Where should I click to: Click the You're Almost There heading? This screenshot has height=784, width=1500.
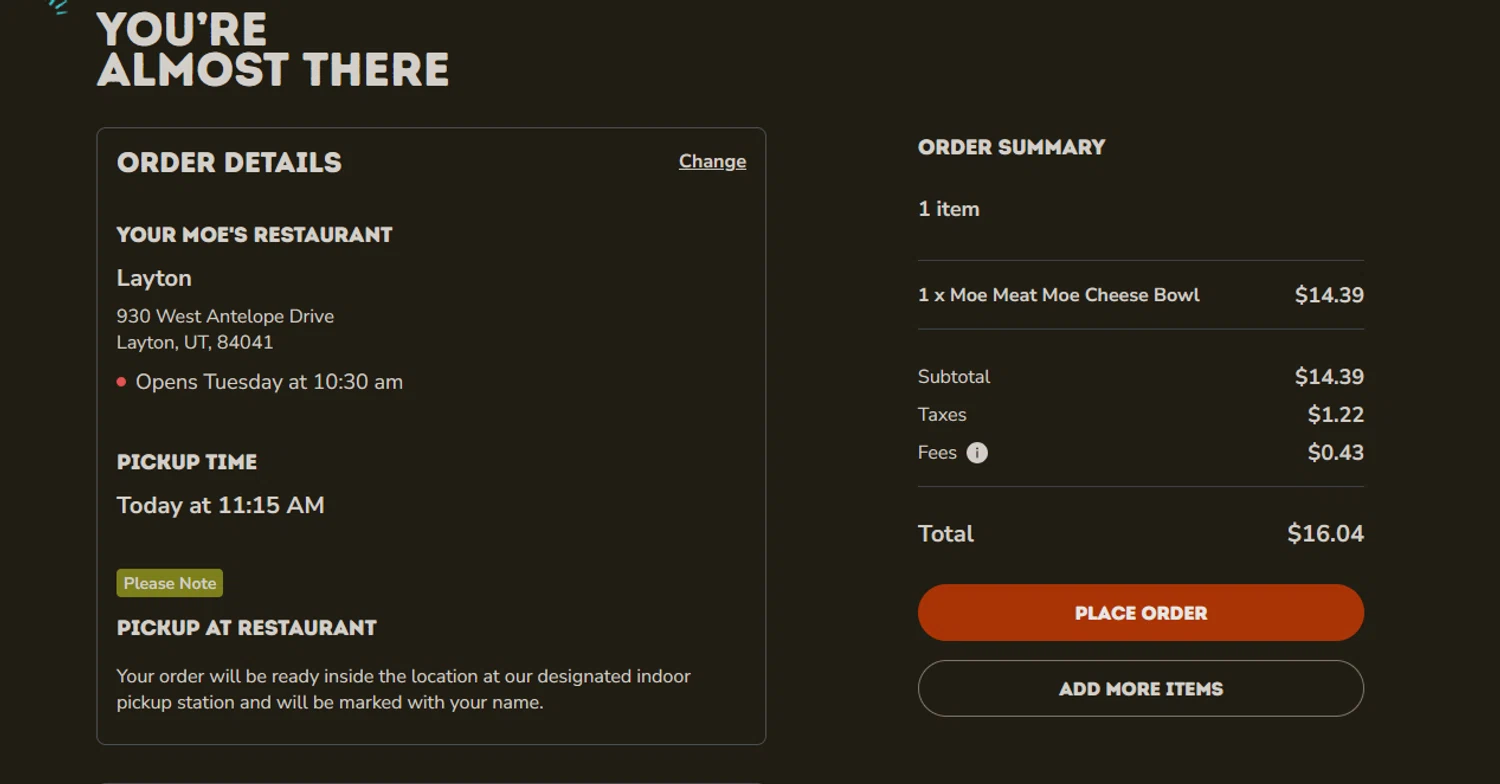click(x=272, y=50)
